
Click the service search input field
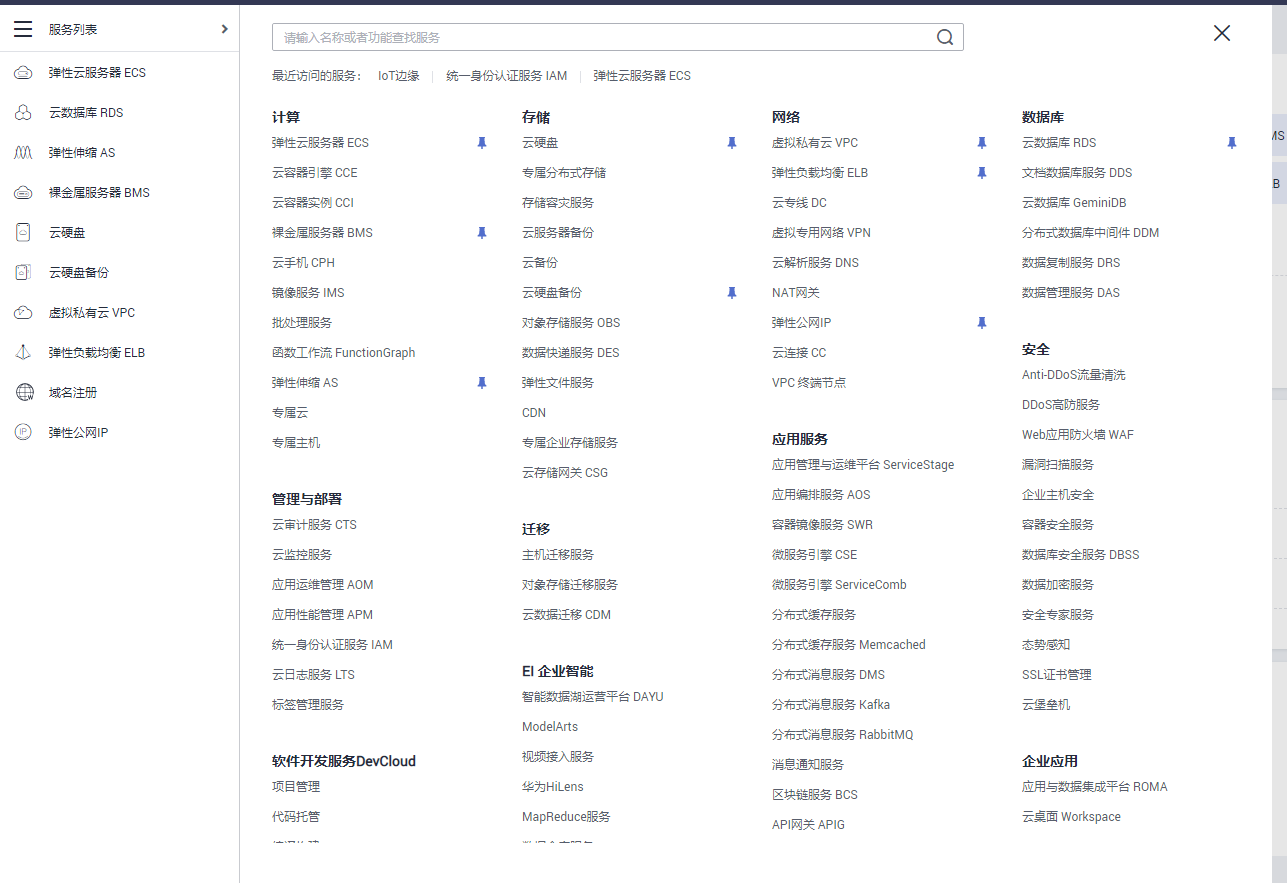600,36
